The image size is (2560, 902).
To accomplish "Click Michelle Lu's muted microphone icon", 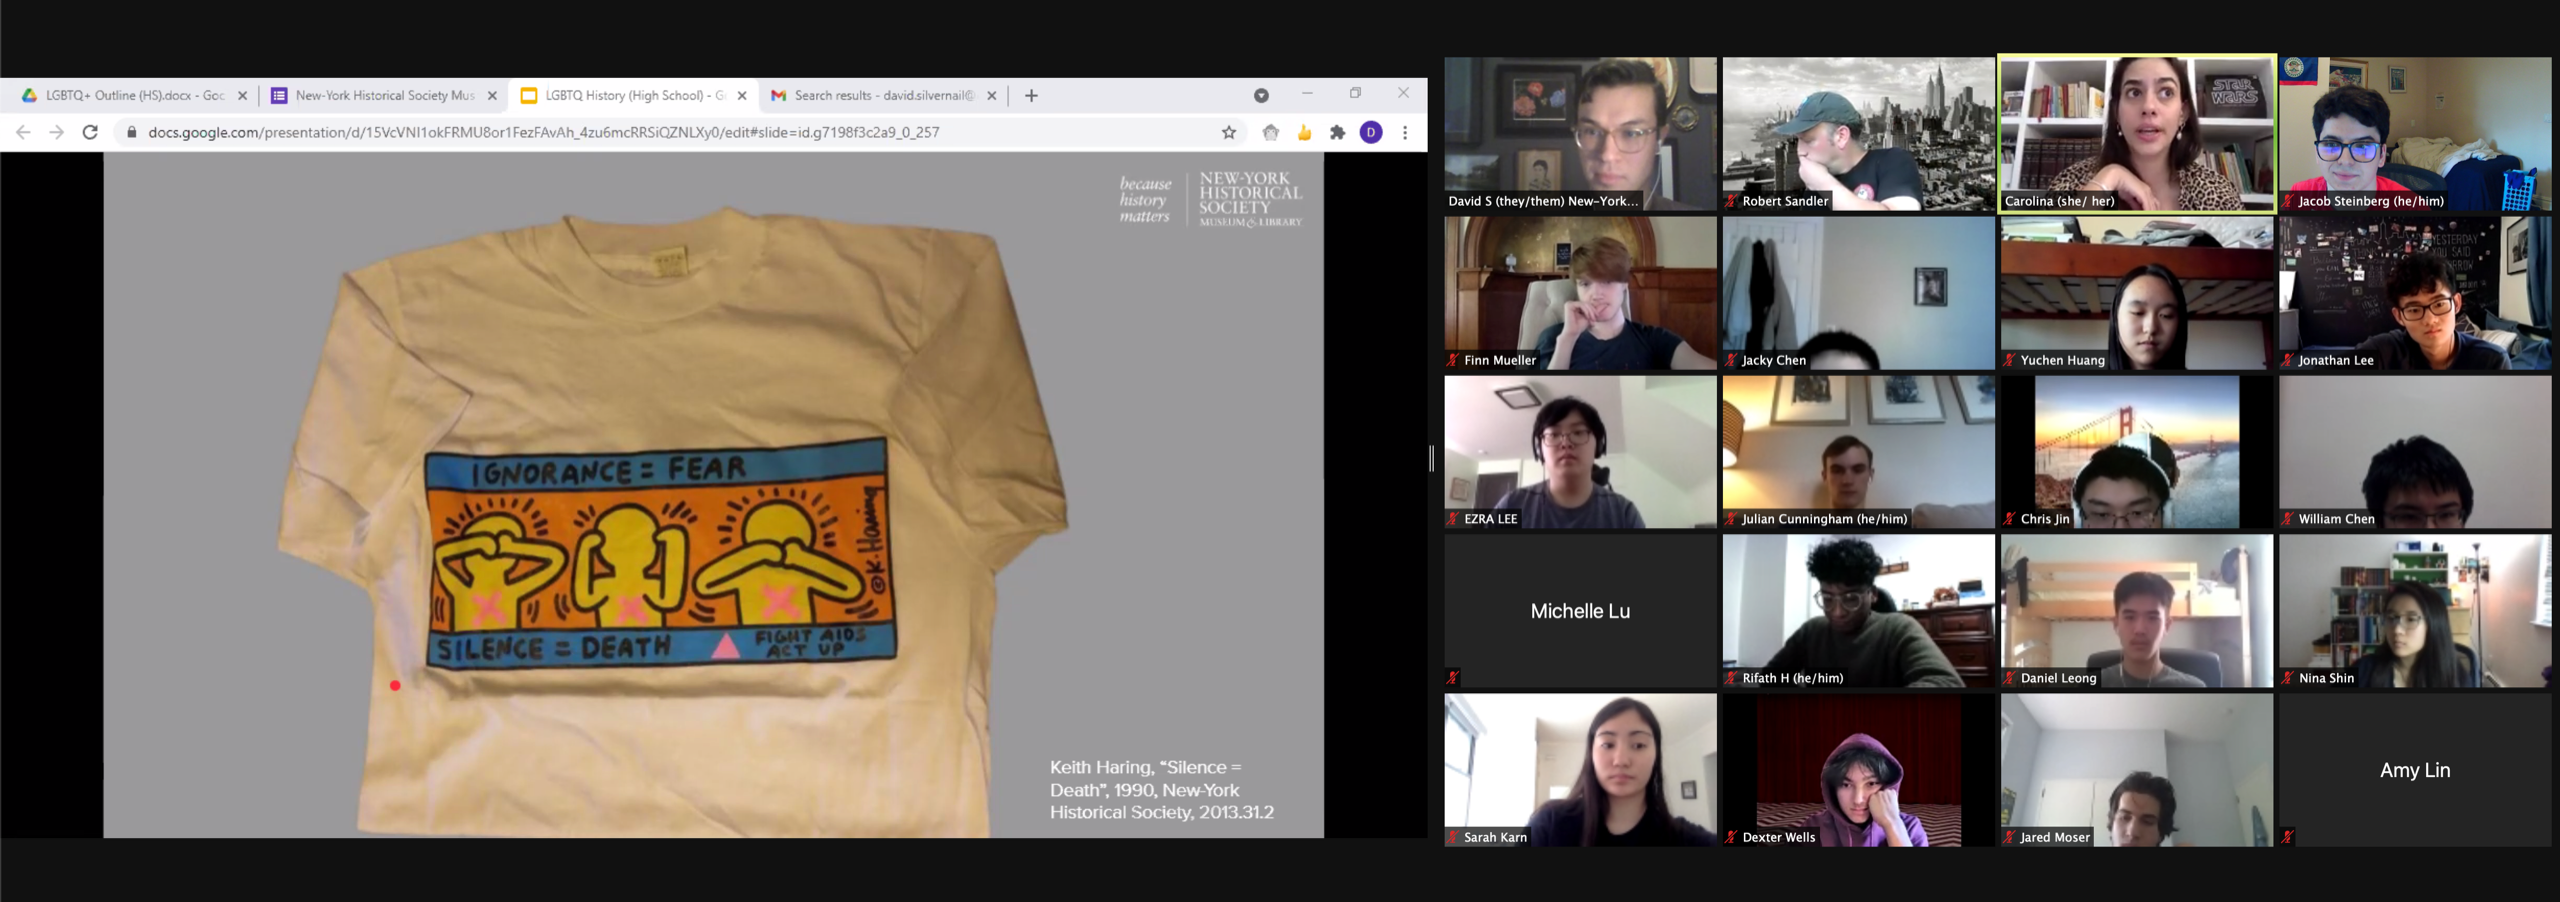I will pyautogui.click(x=1453, y=678).
